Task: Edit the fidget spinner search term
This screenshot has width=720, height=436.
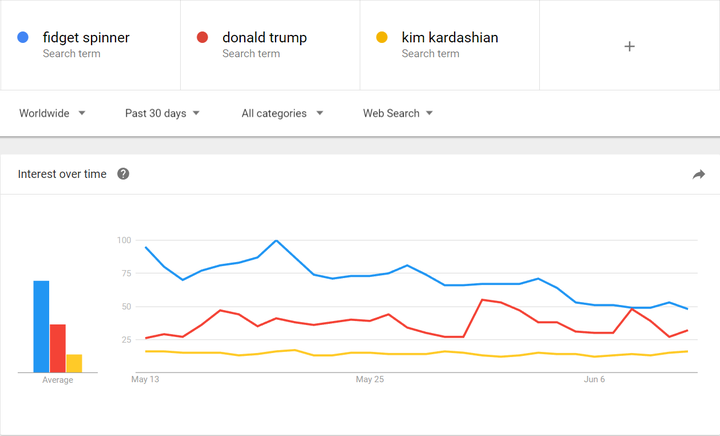Action: (x=86, y=38)
